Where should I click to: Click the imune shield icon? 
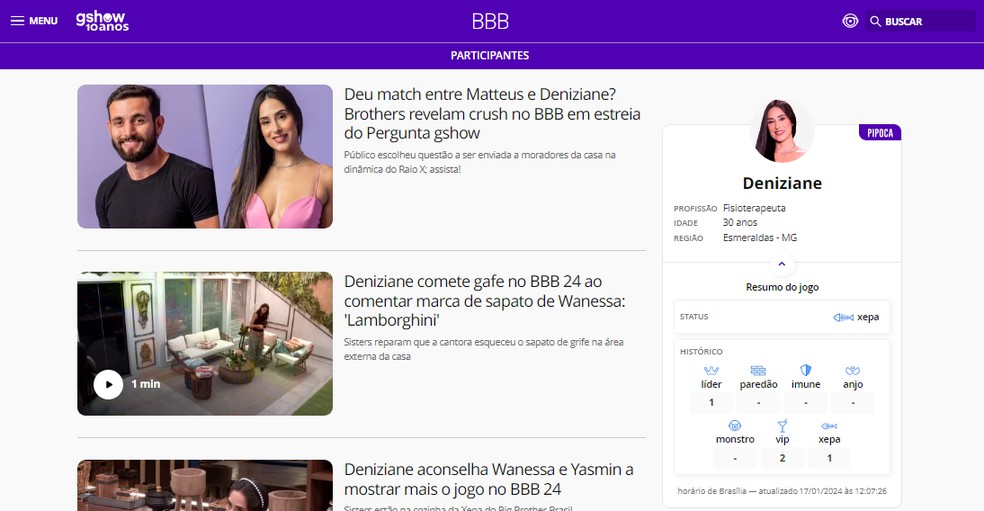806,370
